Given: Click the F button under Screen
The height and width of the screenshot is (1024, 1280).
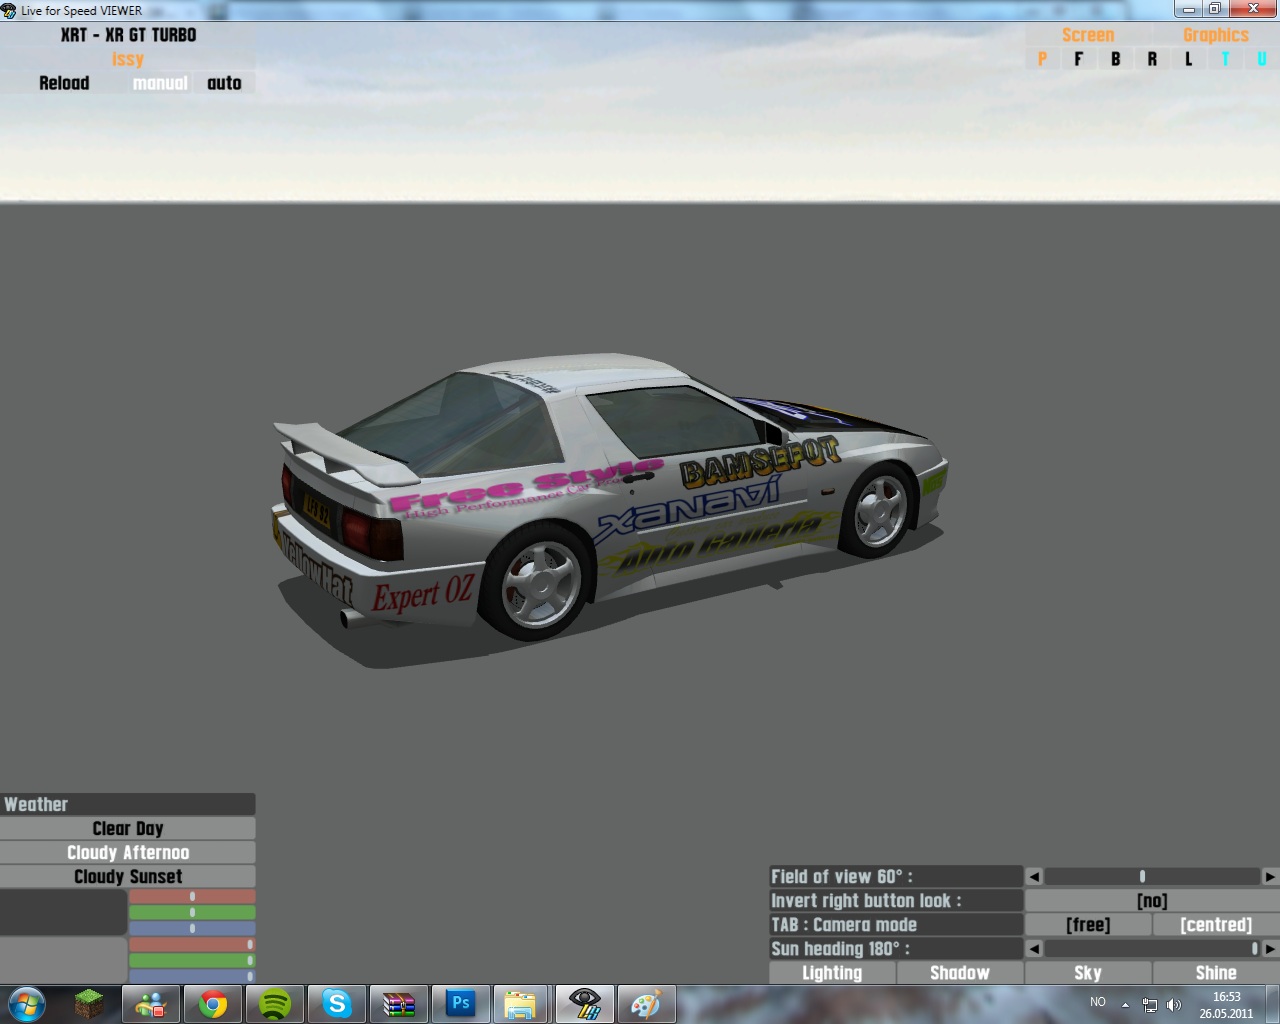Looking at the screenshot, I should click(x=1078, y=59).
